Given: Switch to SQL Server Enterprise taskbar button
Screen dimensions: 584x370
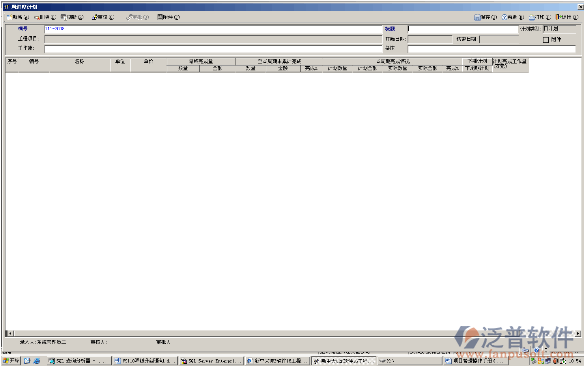Looking at the screenshot, I should click(x=211, y=361).
